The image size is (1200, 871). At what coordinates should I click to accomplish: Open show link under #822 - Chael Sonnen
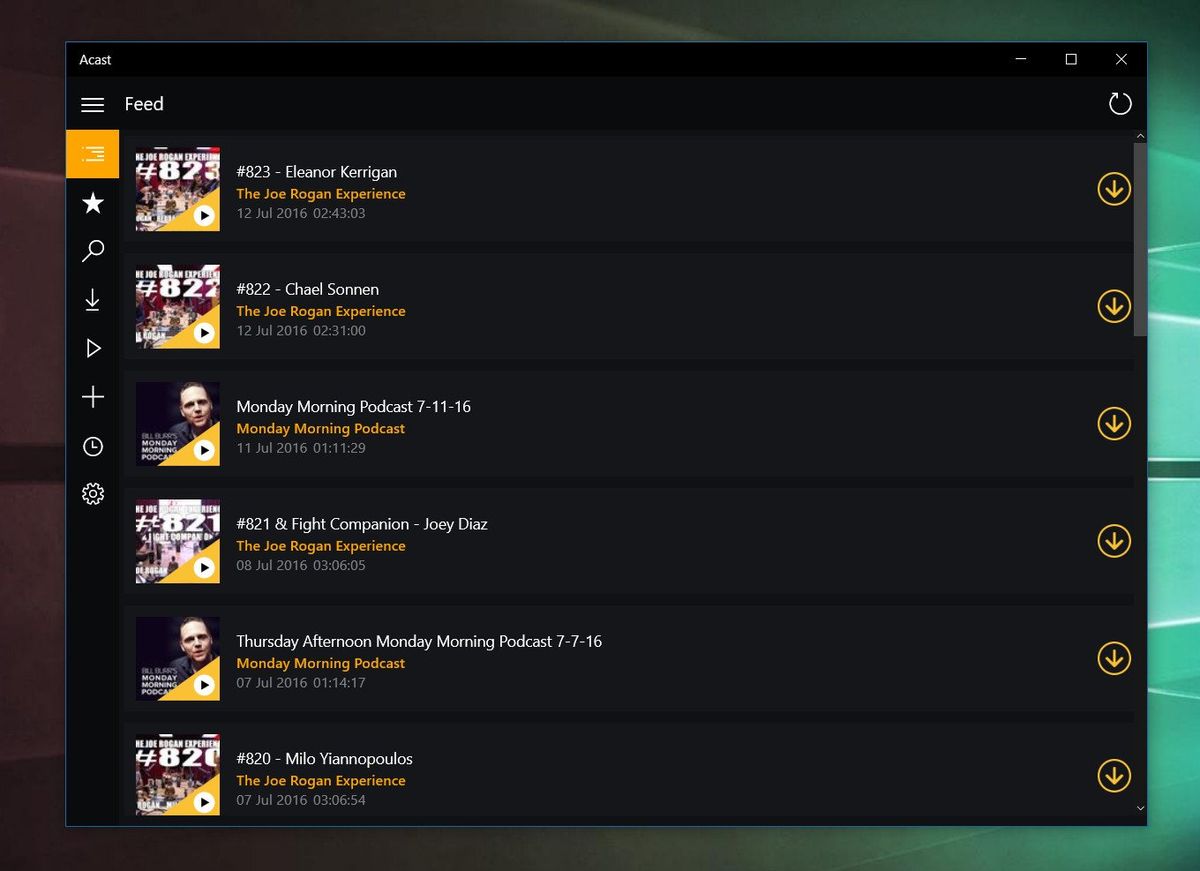(321, 311)
